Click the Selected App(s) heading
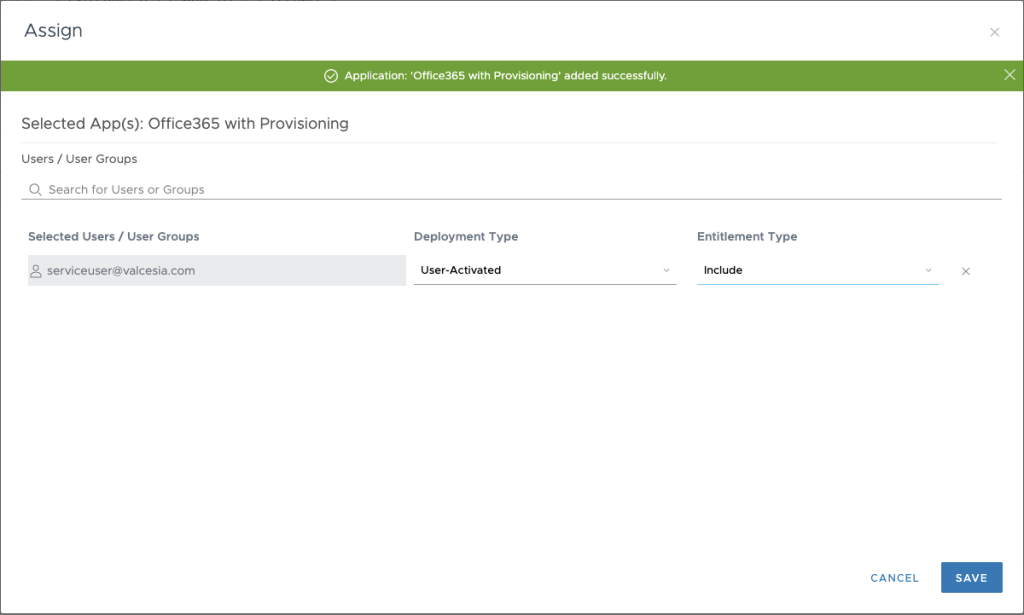 [185, 124]
